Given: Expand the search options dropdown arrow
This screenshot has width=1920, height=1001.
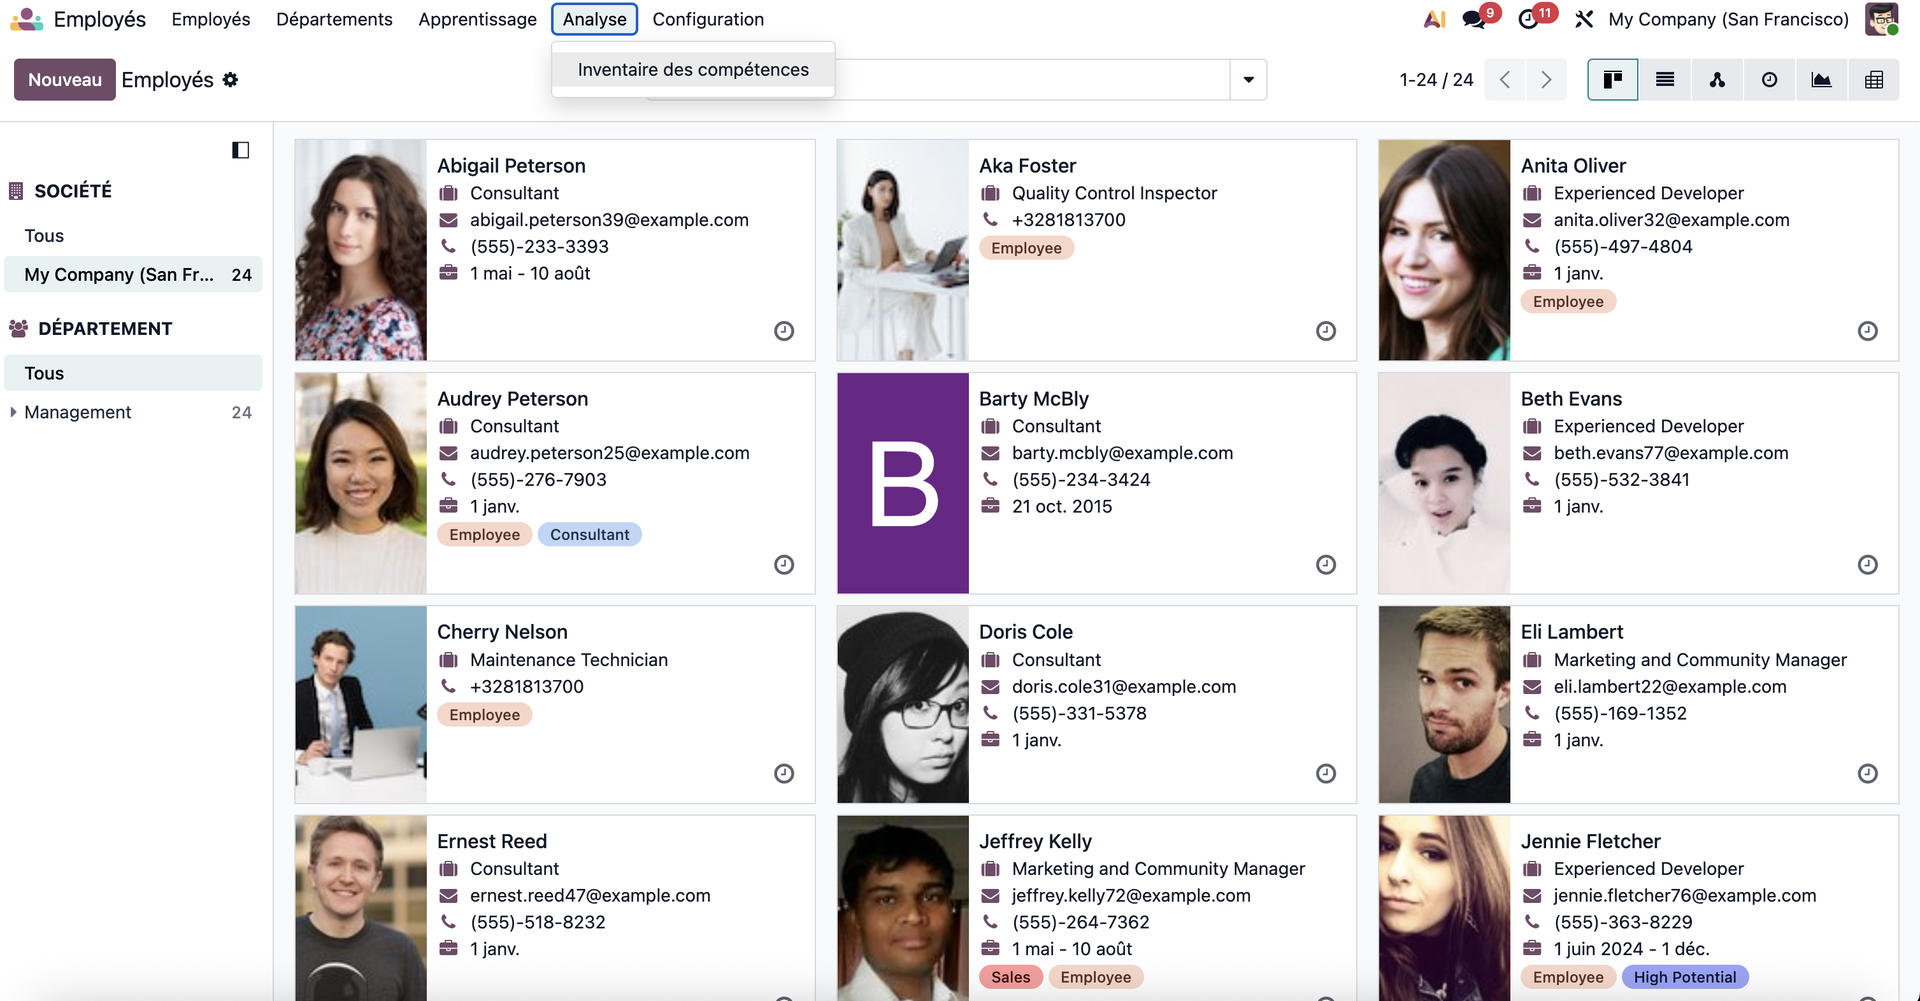Looking at the screenshot, I should coord(1248,80).
